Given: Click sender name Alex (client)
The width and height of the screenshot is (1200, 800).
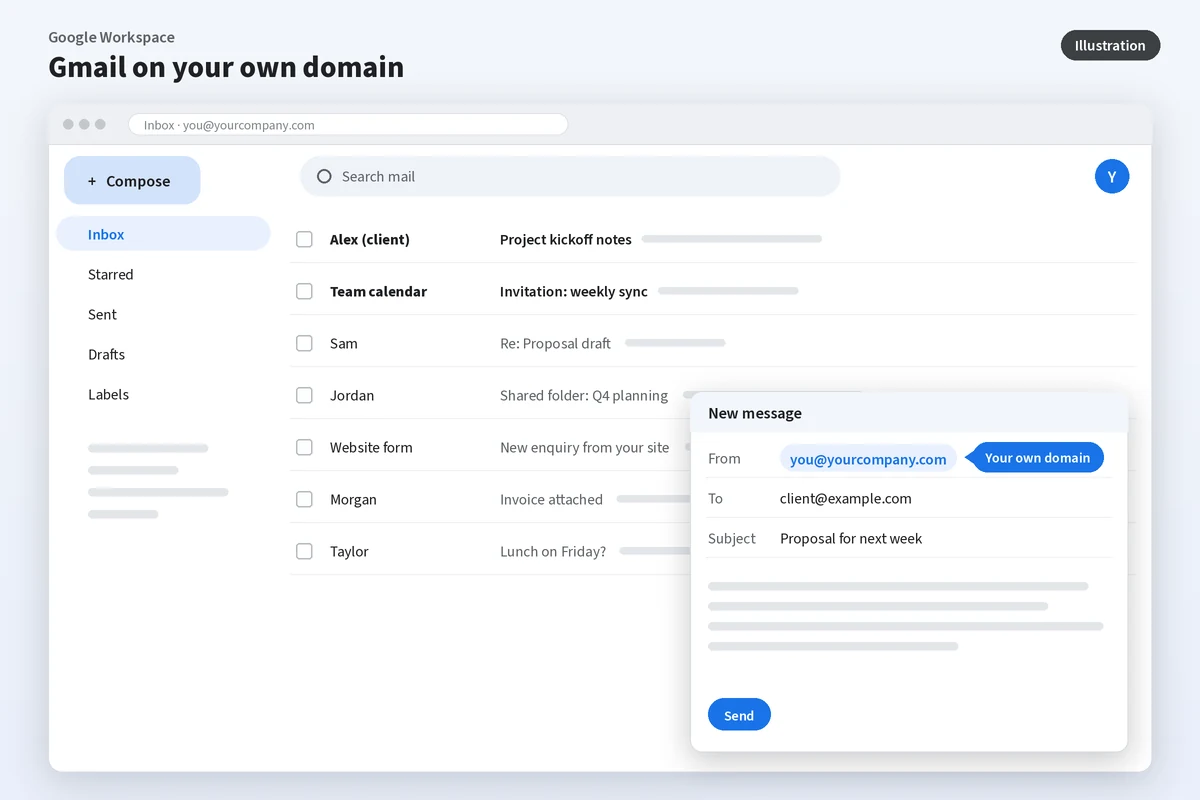Looking at the screenshot, I should pos(370,239).
